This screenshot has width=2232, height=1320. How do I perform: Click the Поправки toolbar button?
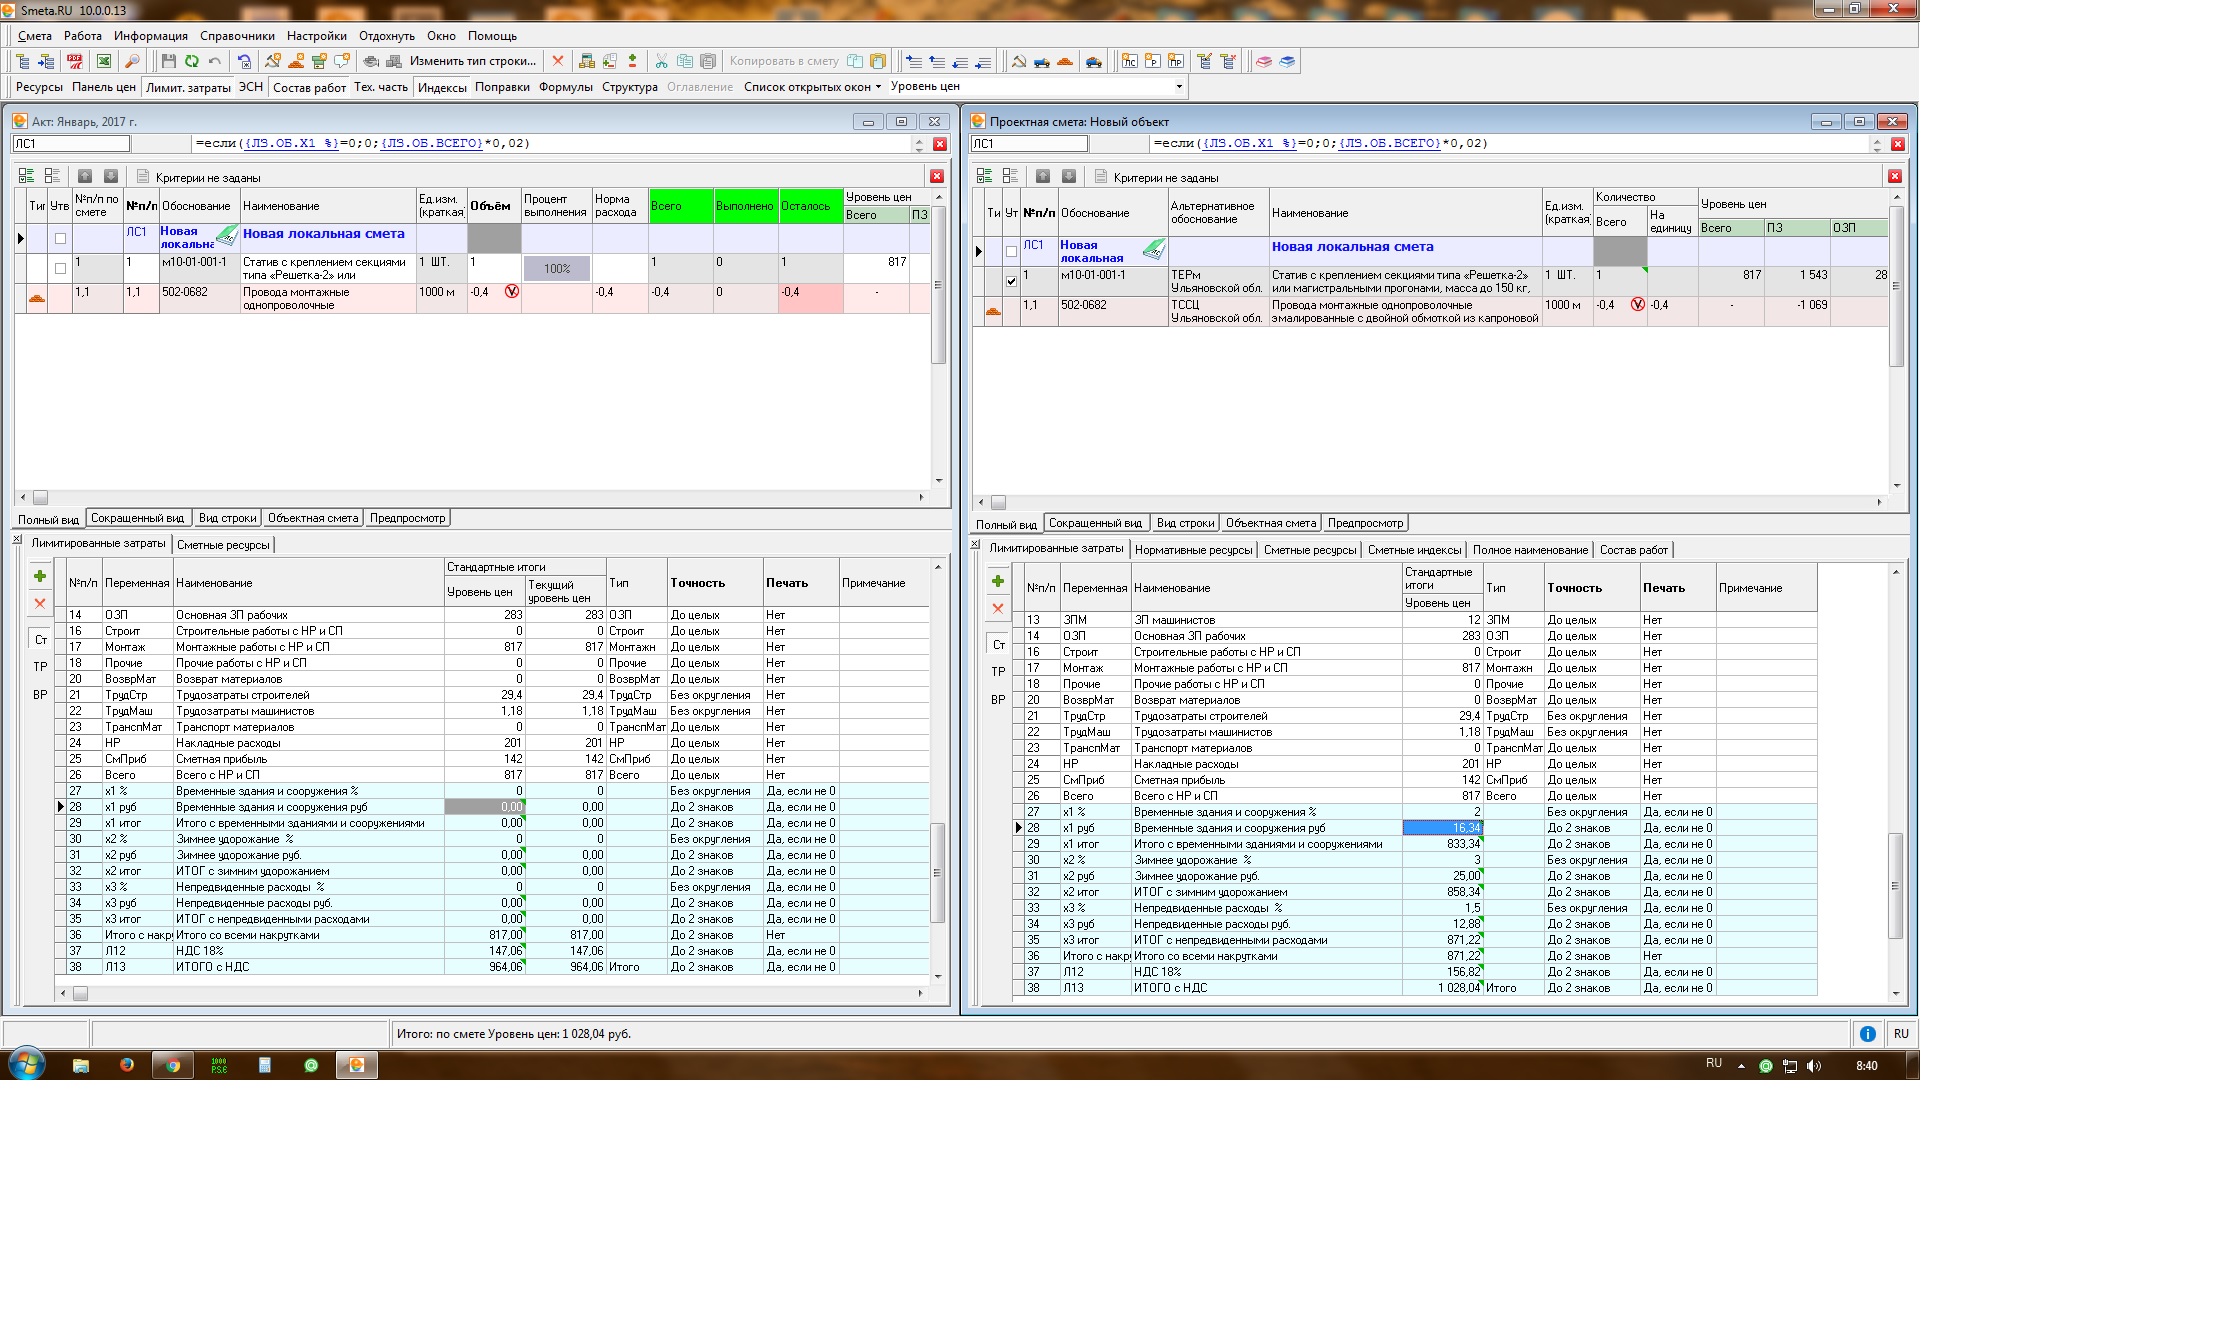(x=502, y=87)
